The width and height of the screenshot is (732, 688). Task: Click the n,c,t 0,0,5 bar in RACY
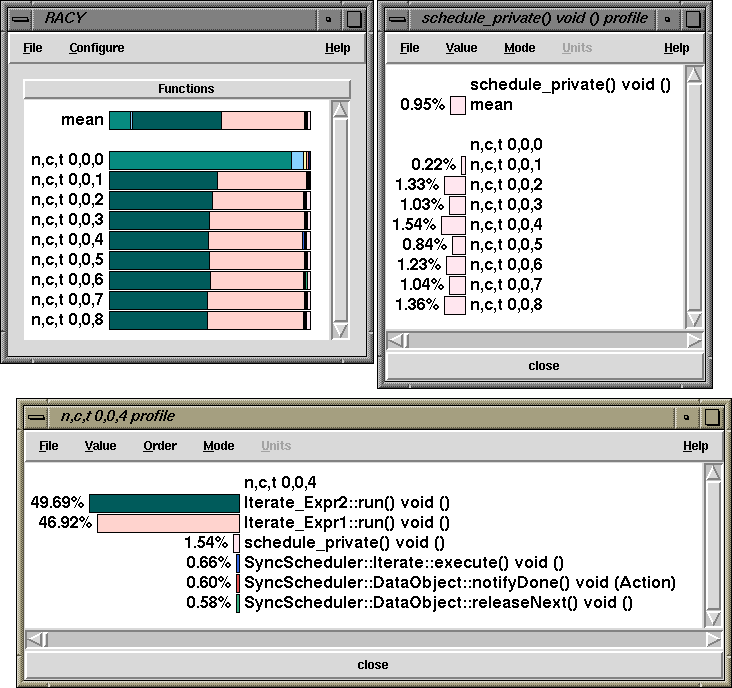[x=210, y=260]
